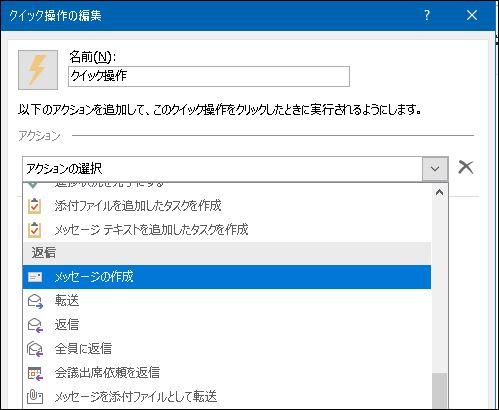Click the reply-all envelope icon
The height and width of the screenshot is (410, 499).
pos(35,349)
